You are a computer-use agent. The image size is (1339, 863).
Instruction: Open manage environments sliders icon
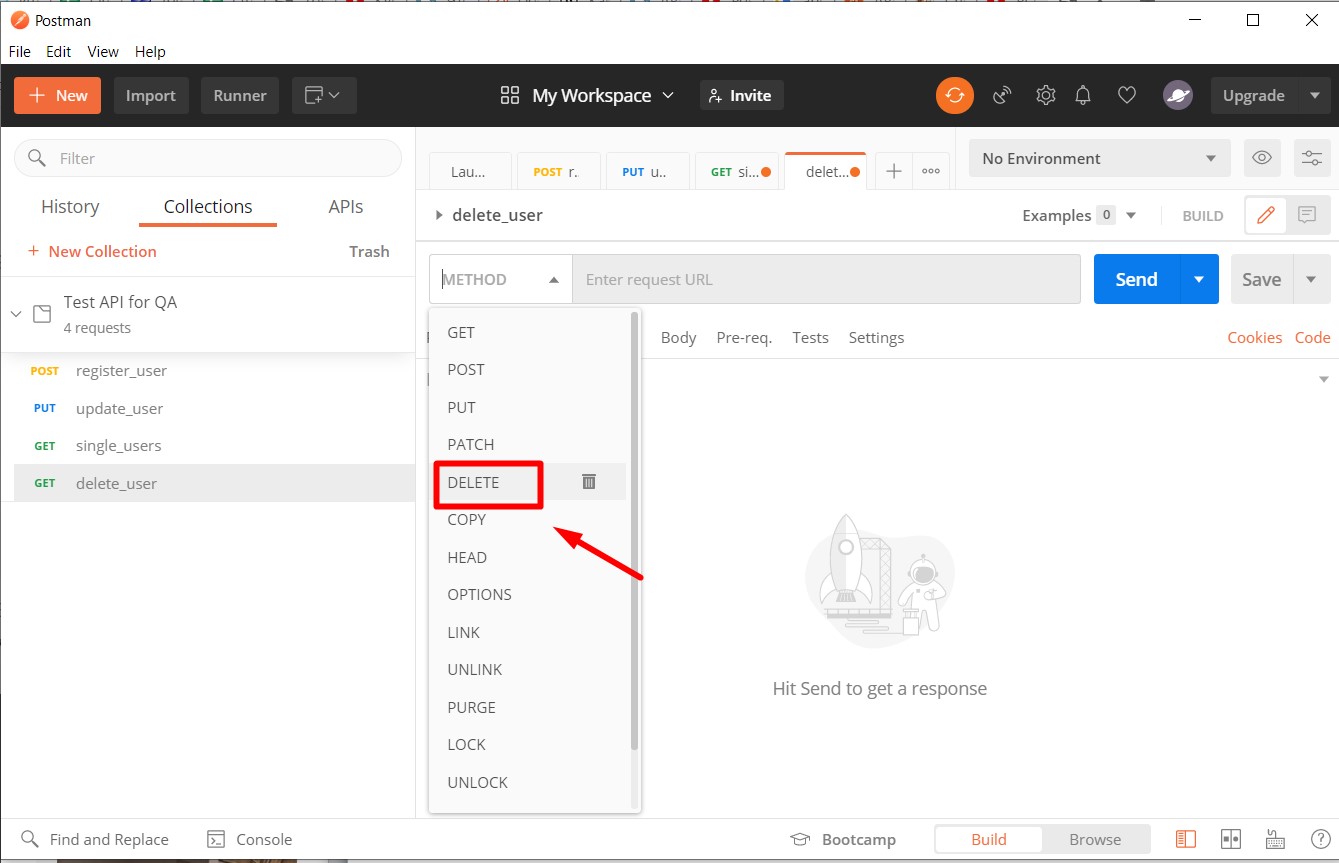[1311, 158]
